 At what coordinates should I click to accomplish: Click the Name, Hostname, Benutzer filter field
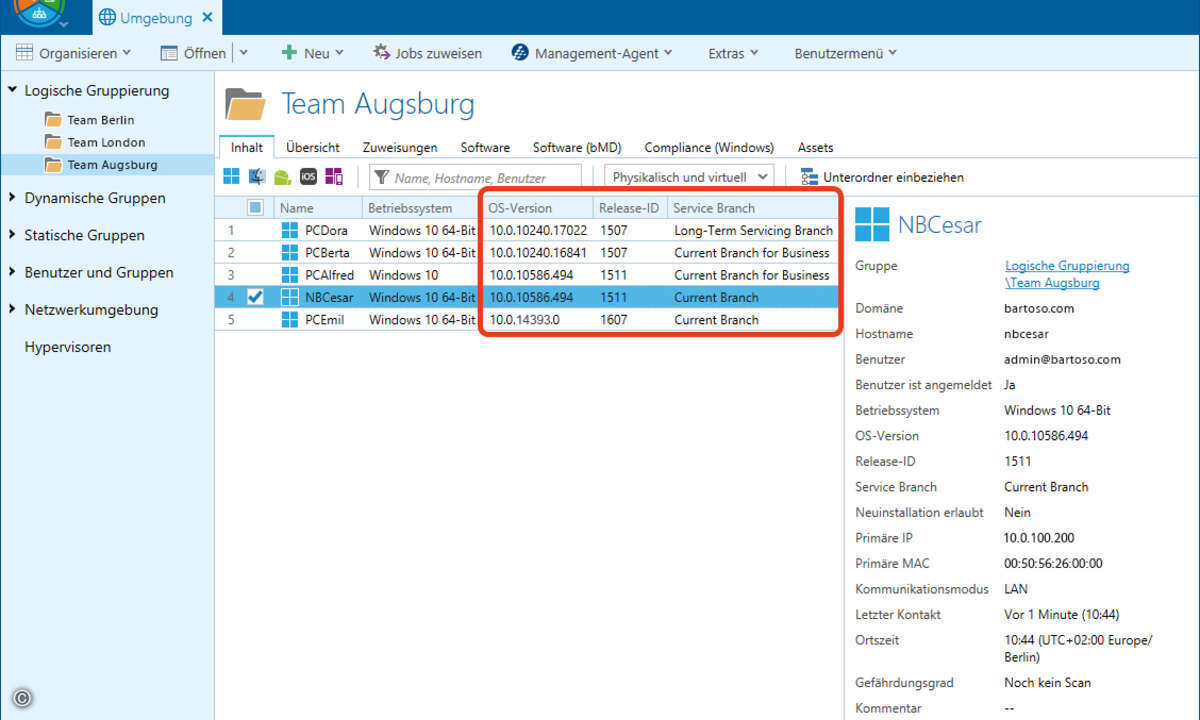point(475,177)
